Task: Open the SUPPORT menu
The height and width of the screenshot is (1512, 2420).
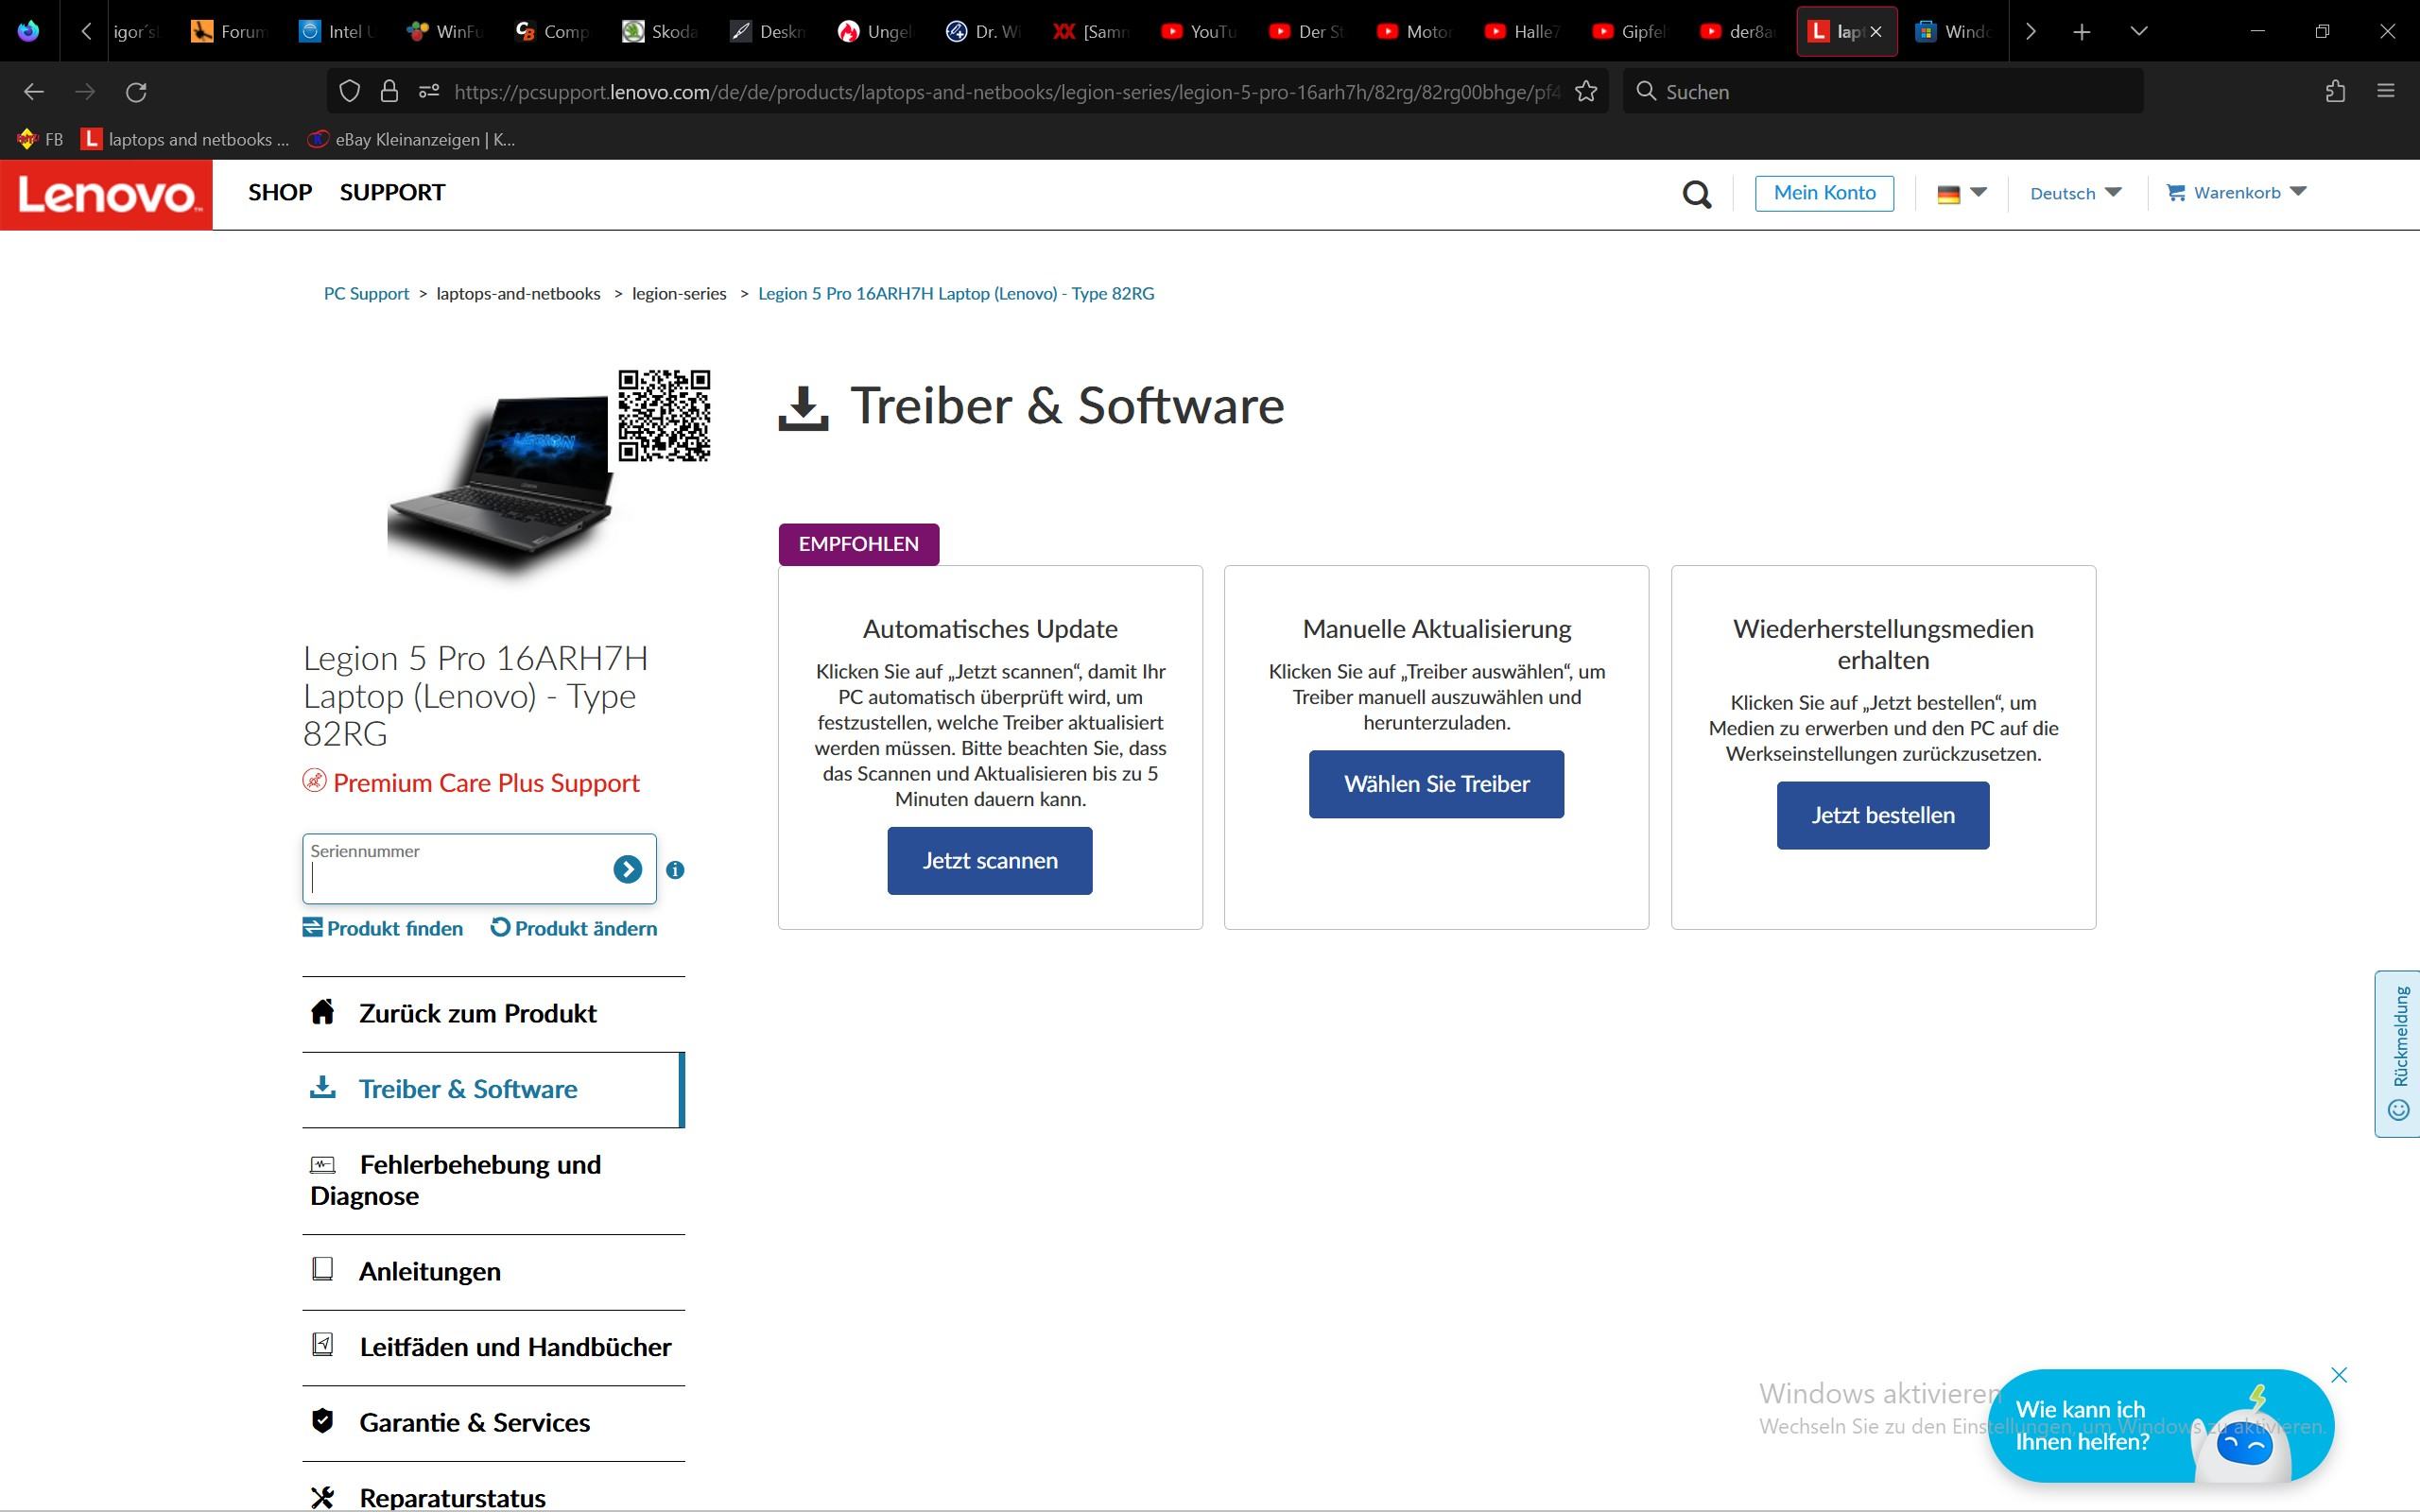Action: (x=392, y=192)
